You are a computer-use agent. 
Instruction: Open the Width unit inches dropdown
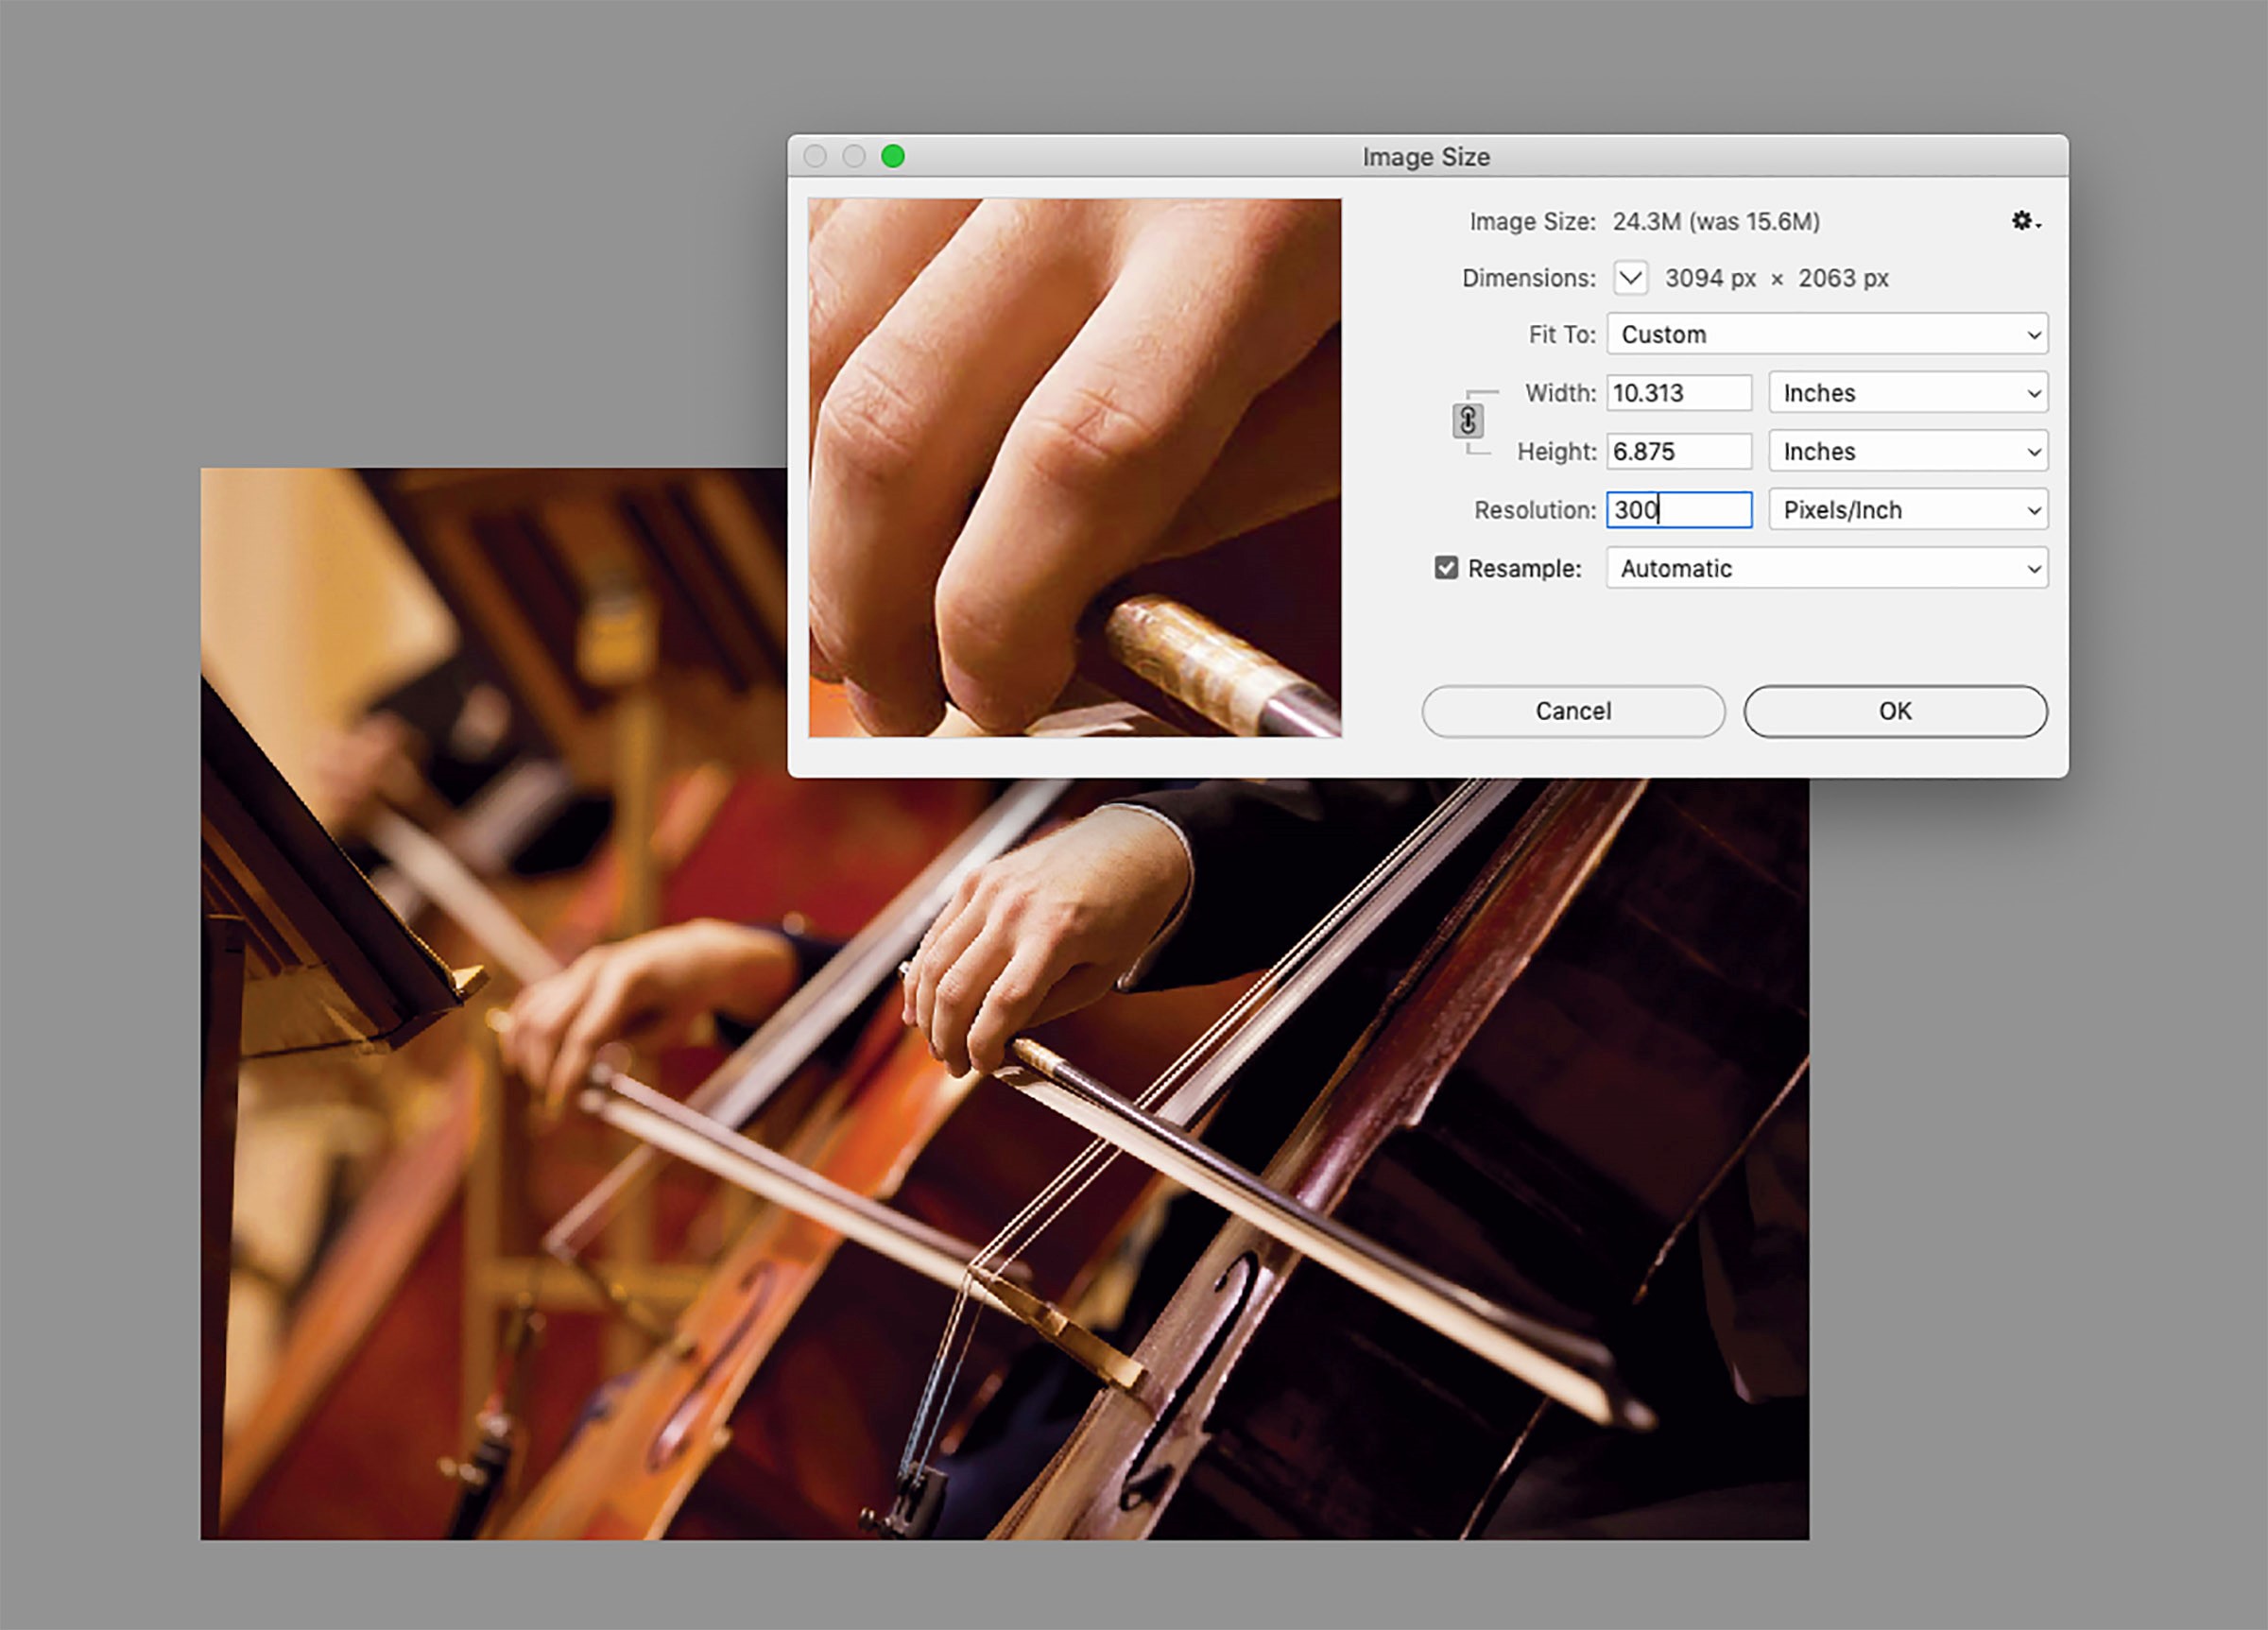(x=1907, y=392)
